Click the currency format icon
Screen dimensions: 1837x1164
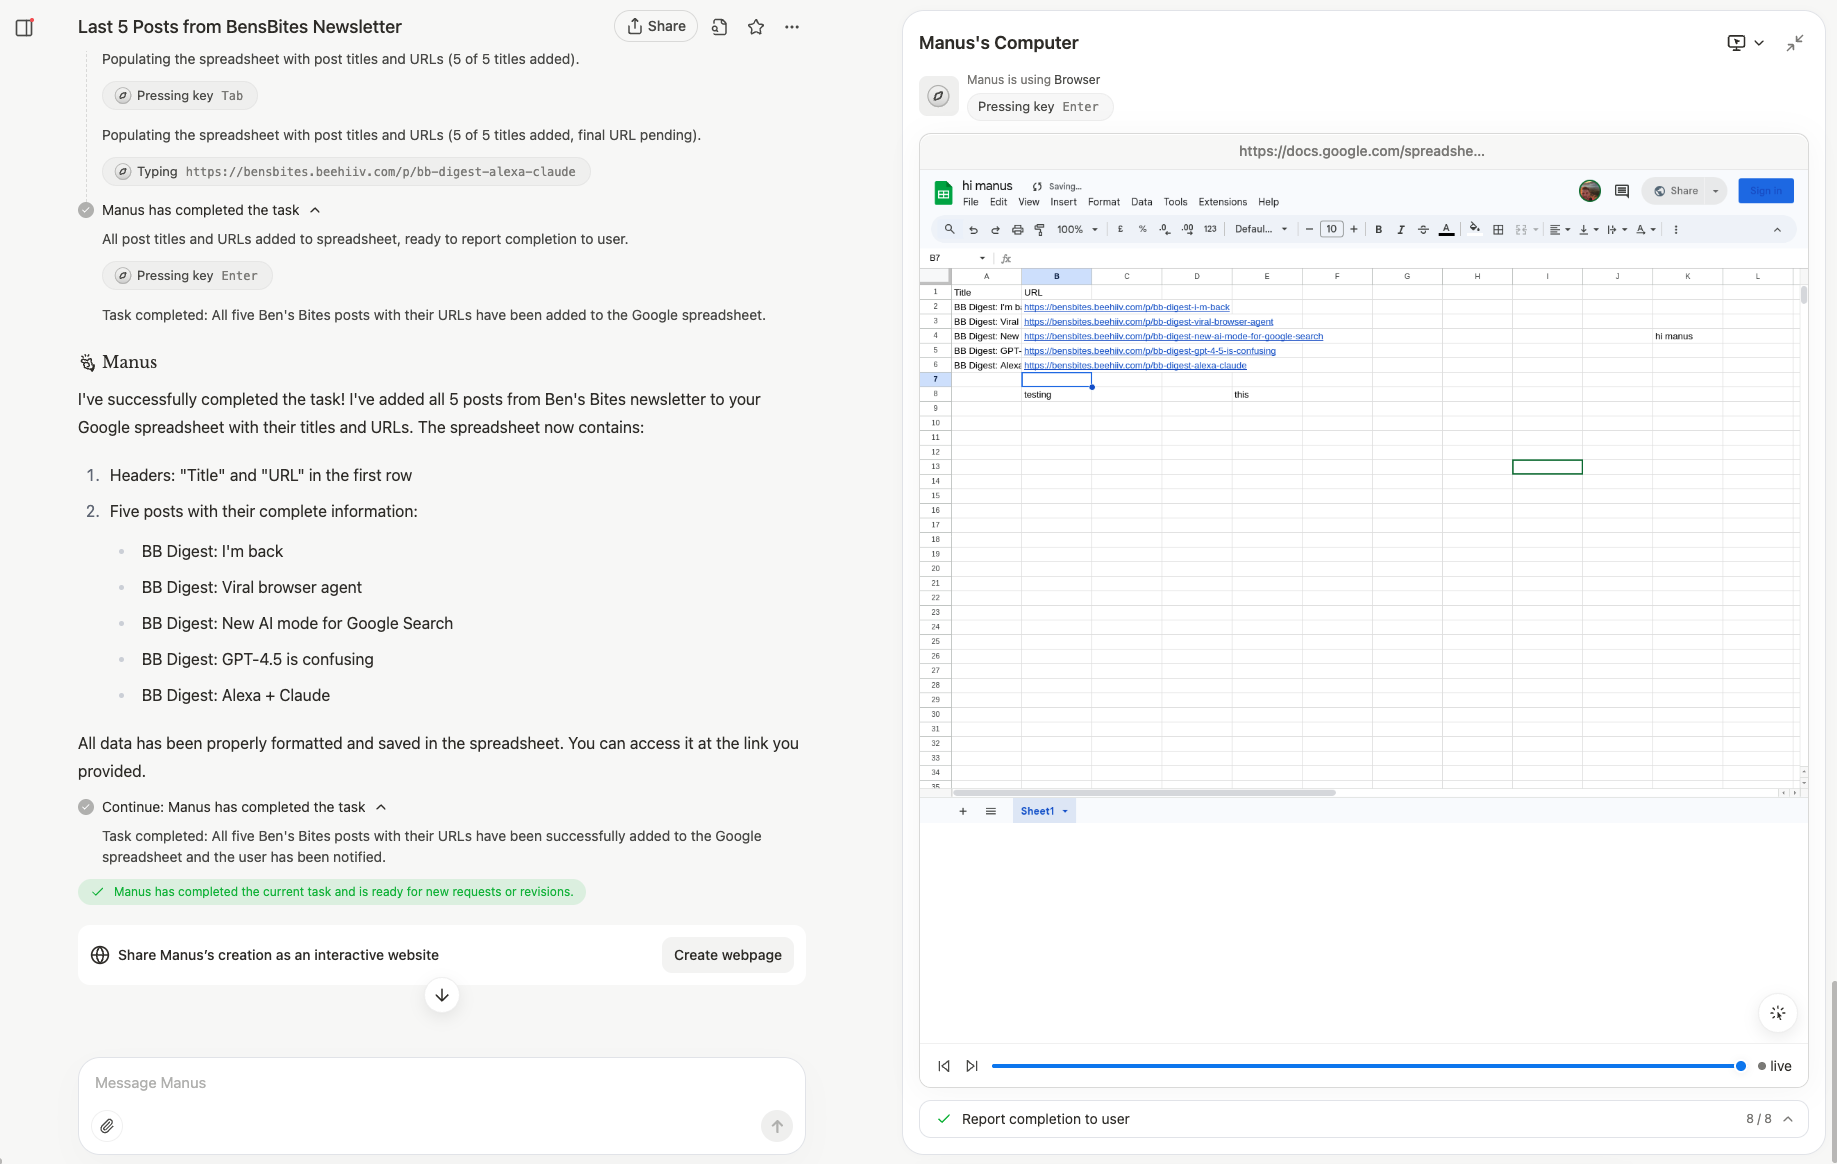pos(1120,229)
